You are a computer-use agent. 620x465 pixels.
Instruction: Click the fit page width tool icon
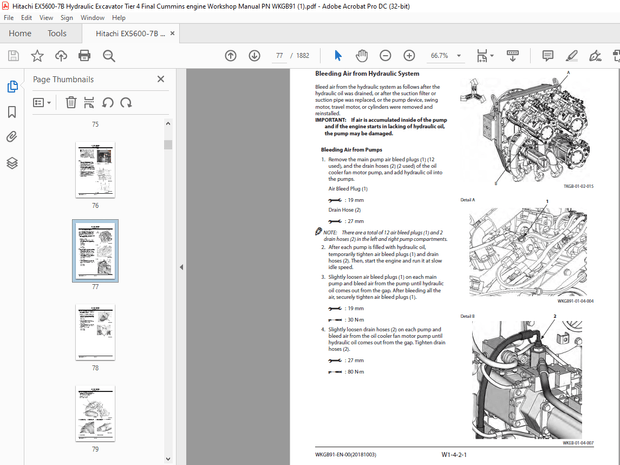coord(482,56)
